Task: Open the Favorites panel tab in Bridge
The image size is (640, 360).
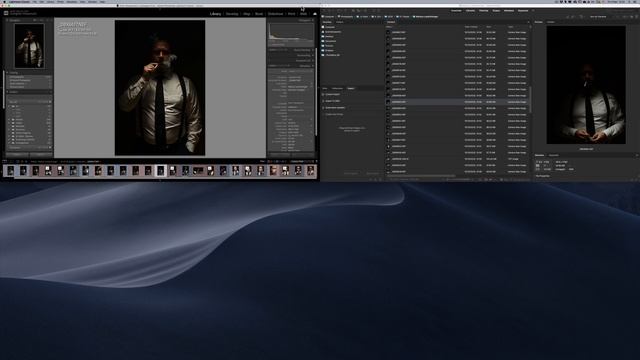Action: point(327,22)
